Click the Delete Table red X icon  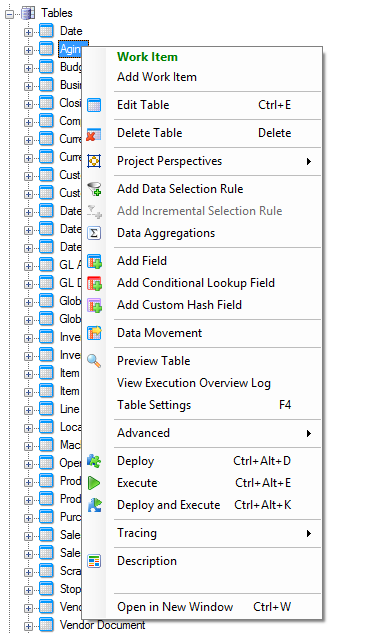[x=94, y=134]
